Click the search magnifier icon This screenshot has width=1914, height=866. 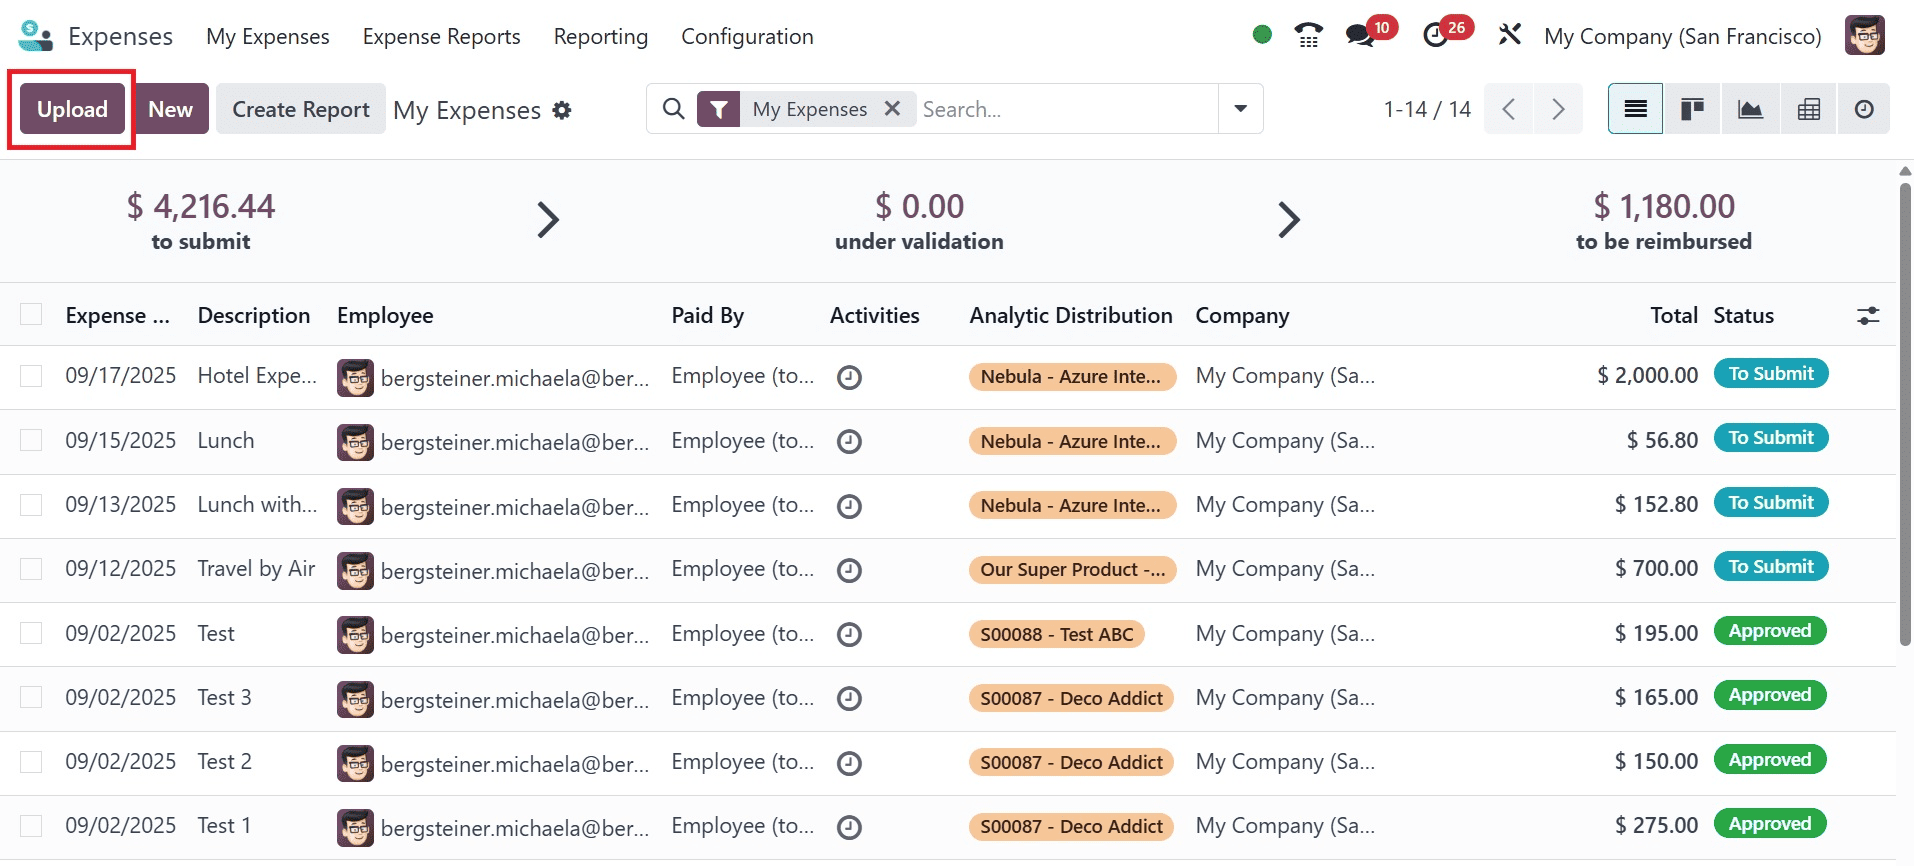tap(674, 109)
